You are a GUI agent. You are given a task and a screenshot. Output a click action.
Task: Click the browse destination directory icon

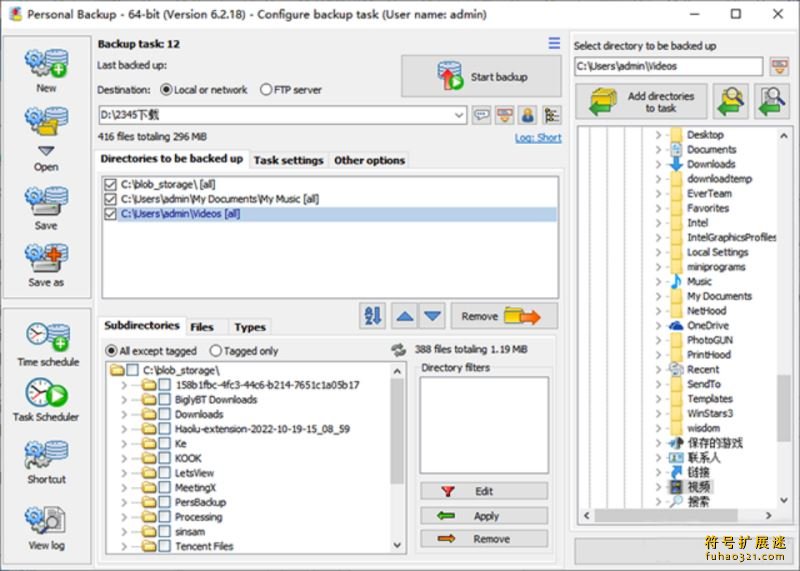[x=505, y=115]
